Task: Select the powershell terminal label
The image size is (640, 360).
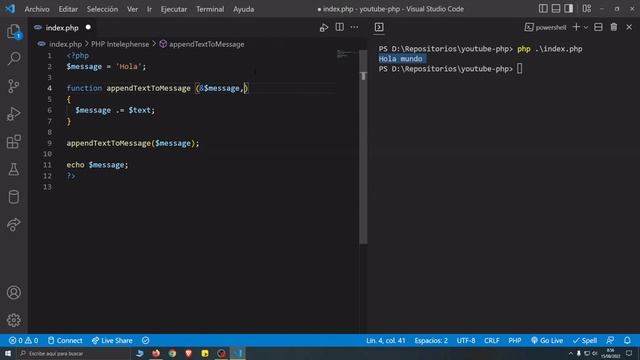Action: pos(545,27)
